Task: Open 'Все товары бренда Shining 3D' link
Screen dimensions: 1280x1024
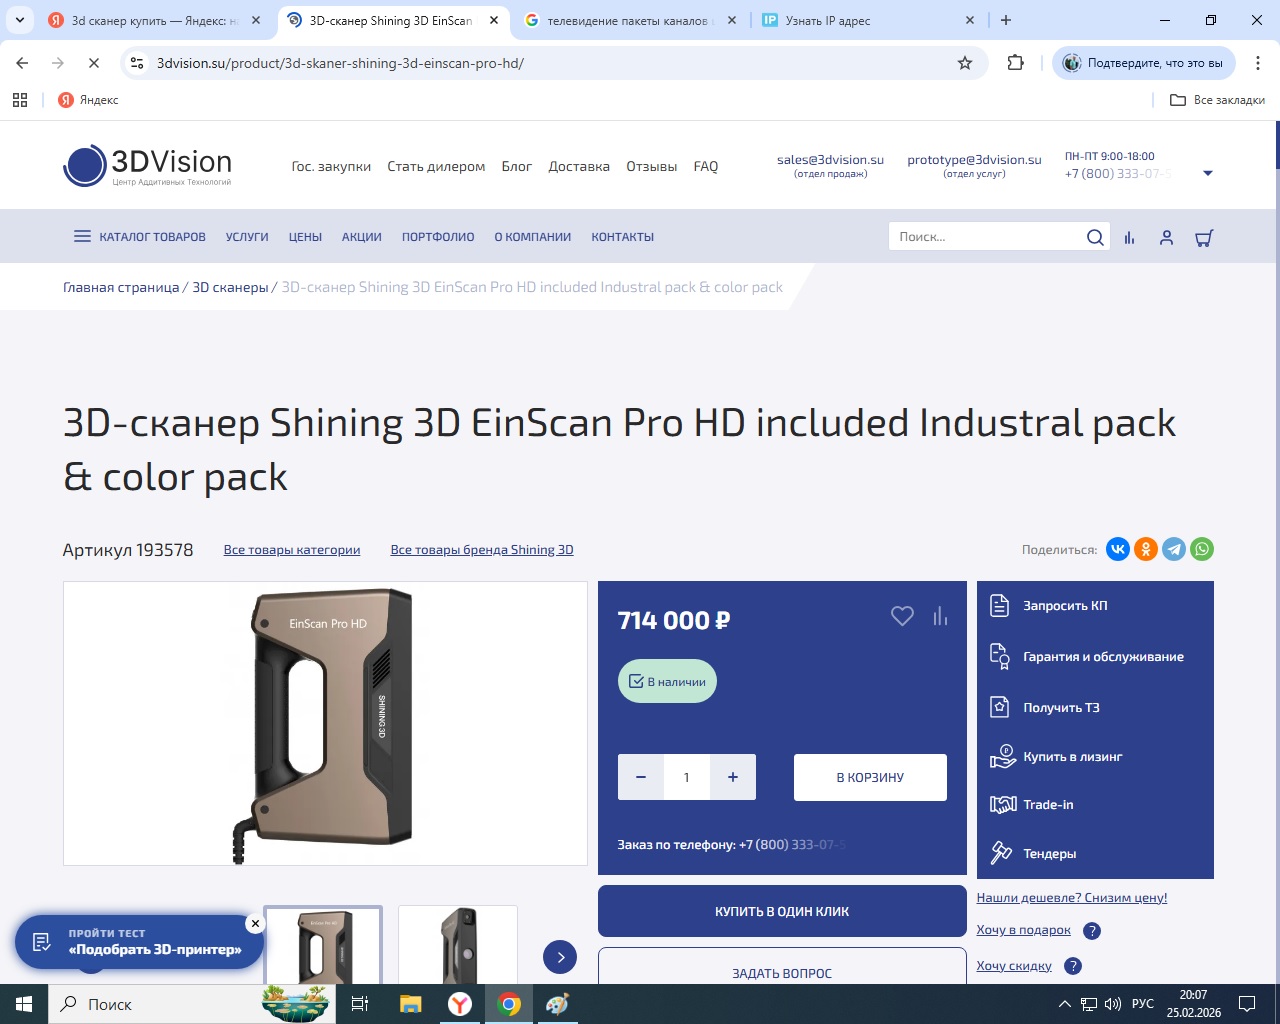Action: [x=482, y=550]
